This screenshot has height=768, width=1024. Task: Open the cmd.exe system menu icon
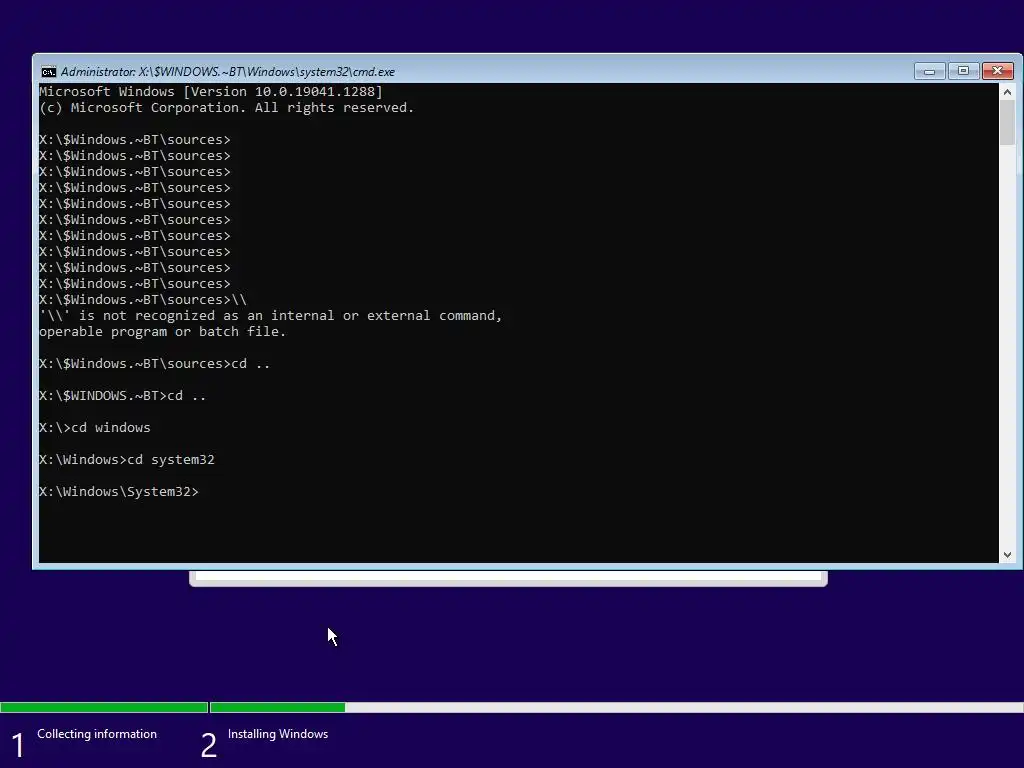pyautogui.click(x=48, y=72)
